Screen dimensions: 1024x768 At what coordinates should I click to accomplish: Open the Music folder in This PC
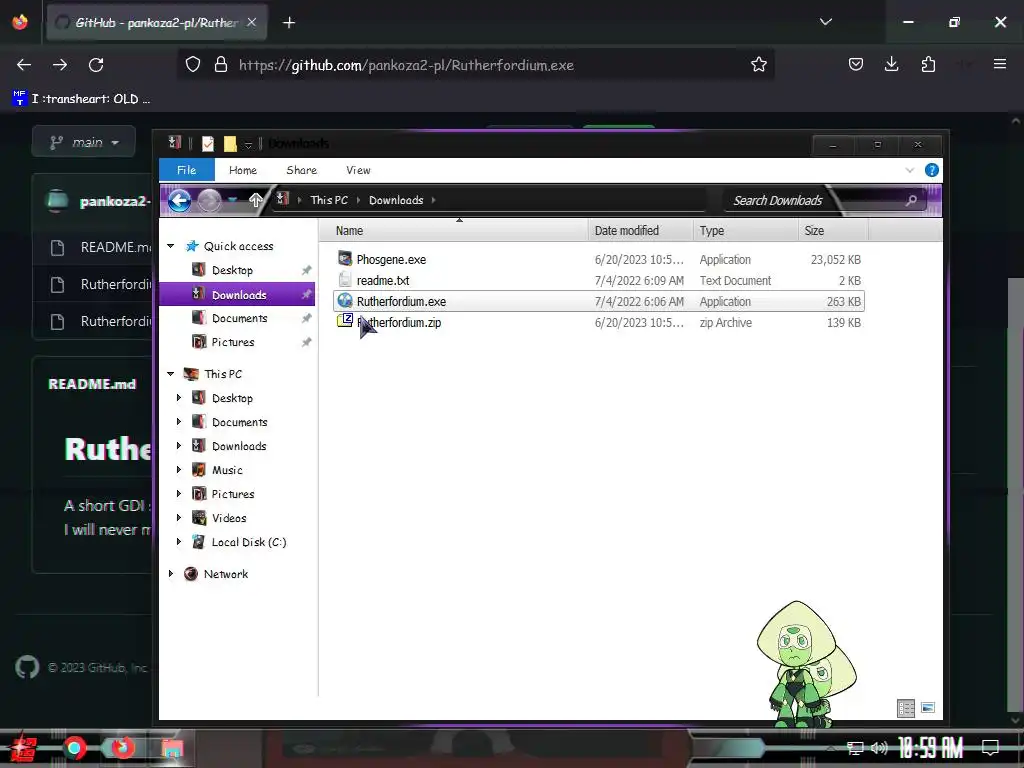click(227, 470)
